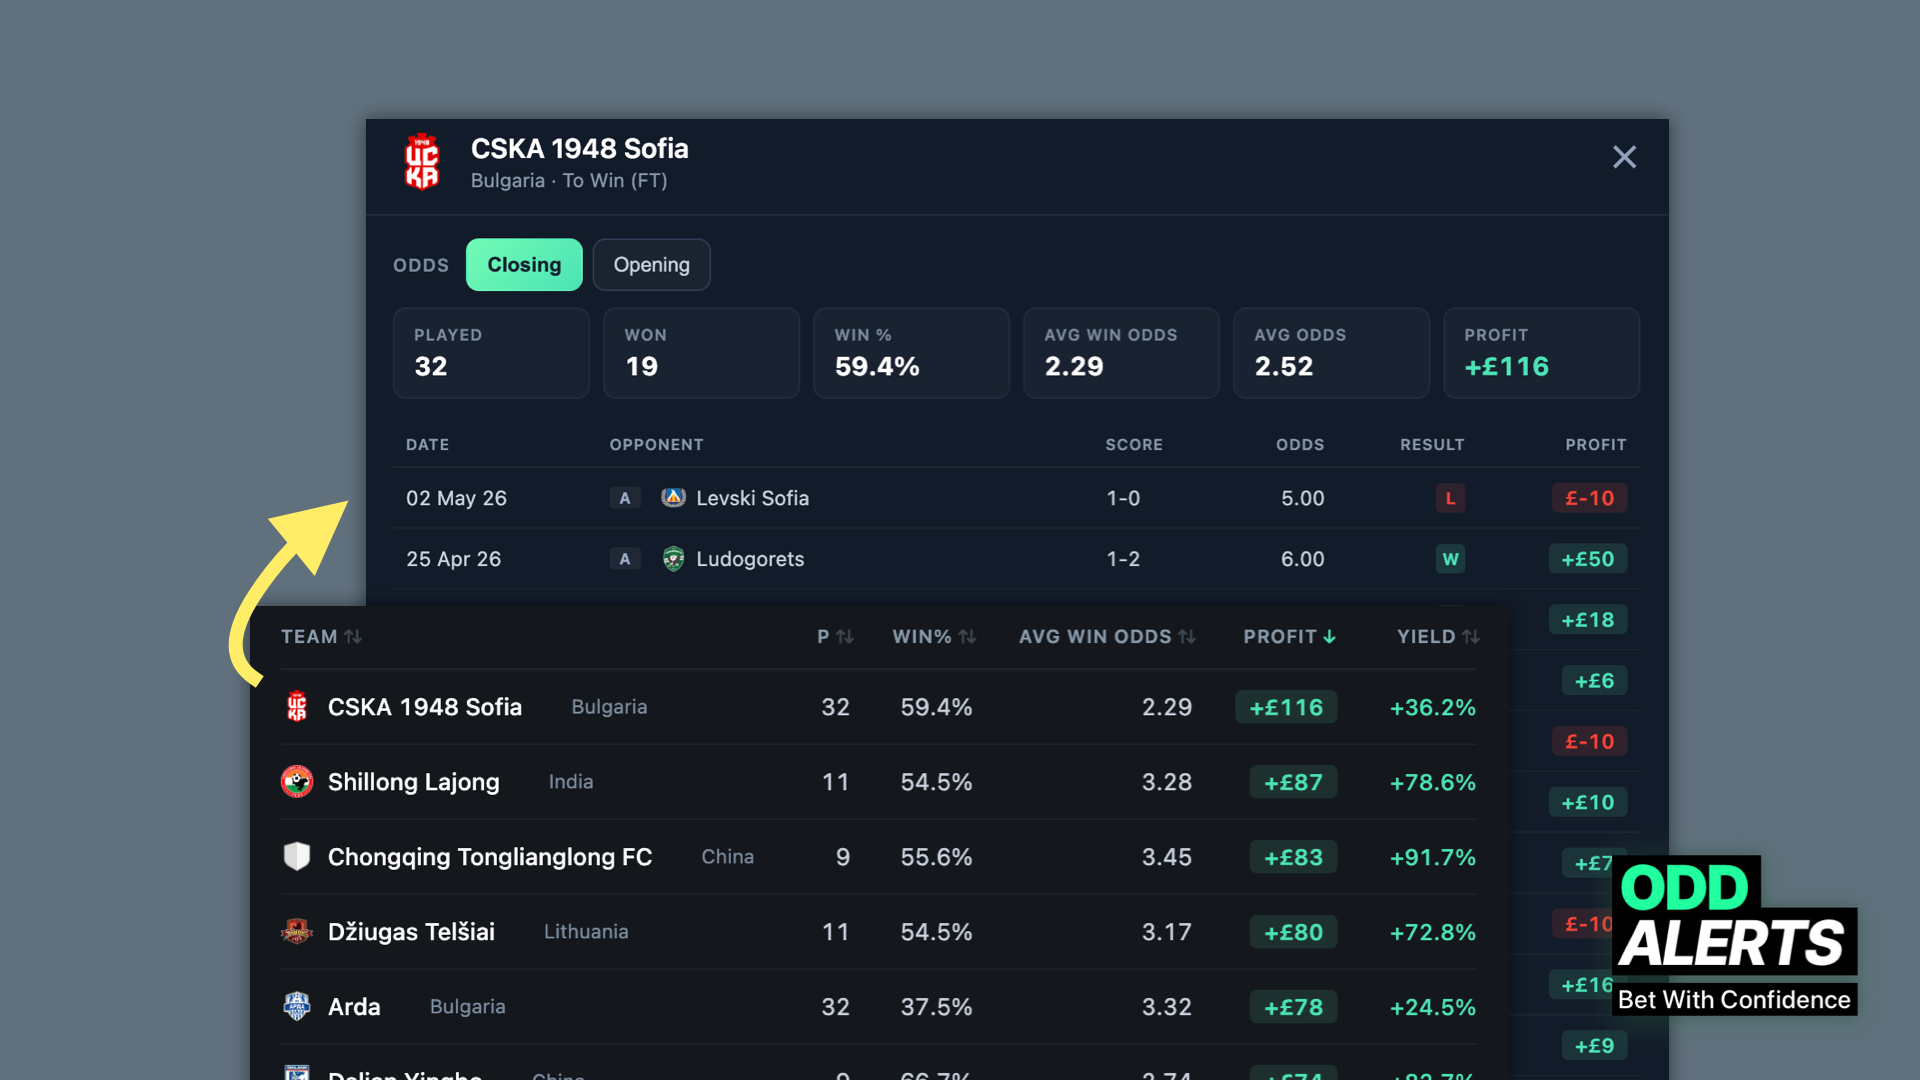Sort table by WIN% column
This screenshot has height=1080, width=1920.
point(934,637)
